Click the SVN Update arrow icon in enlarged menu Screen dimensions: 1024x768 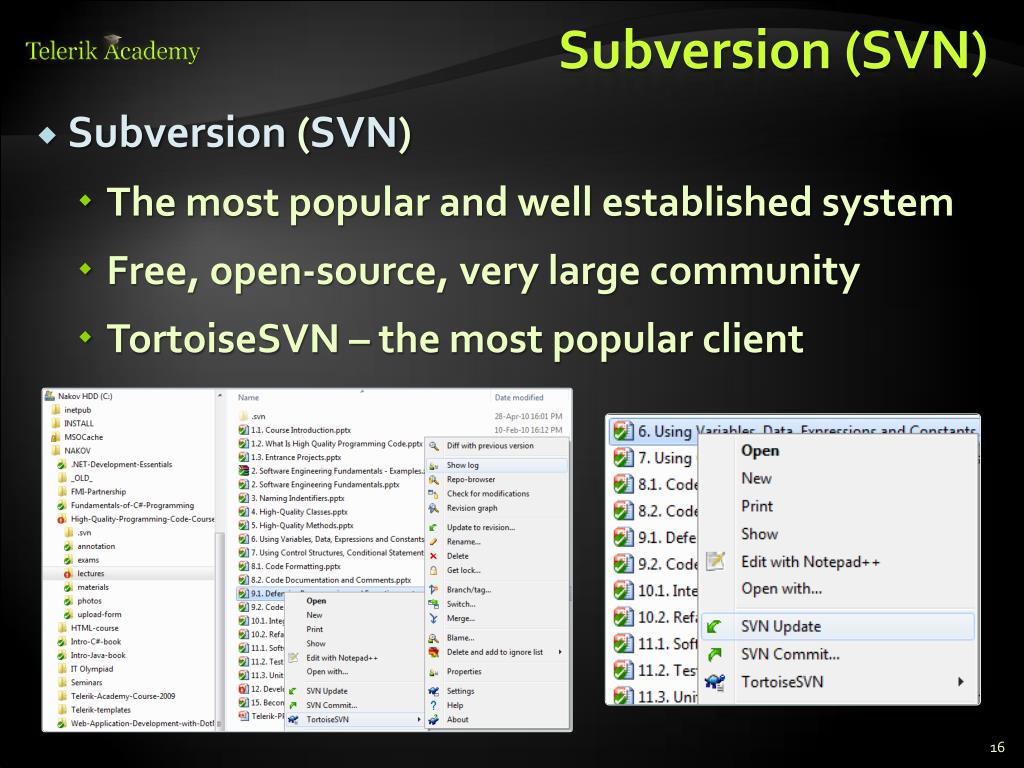[715, 627]
